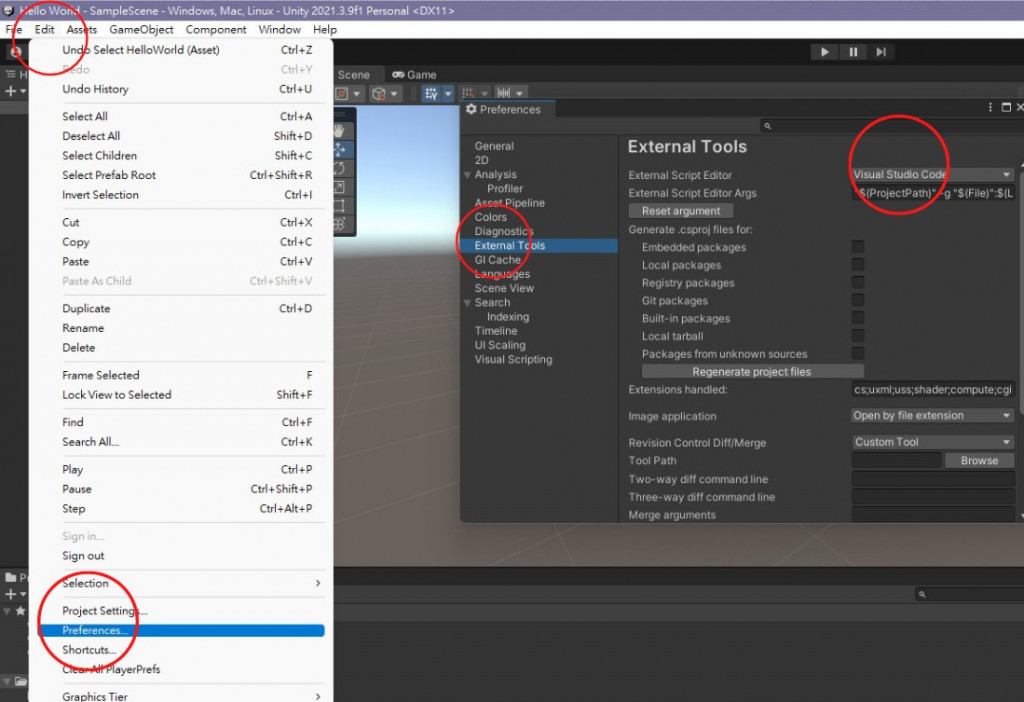Open the Edit menu
1024x702 pixels.
[44, 29]
